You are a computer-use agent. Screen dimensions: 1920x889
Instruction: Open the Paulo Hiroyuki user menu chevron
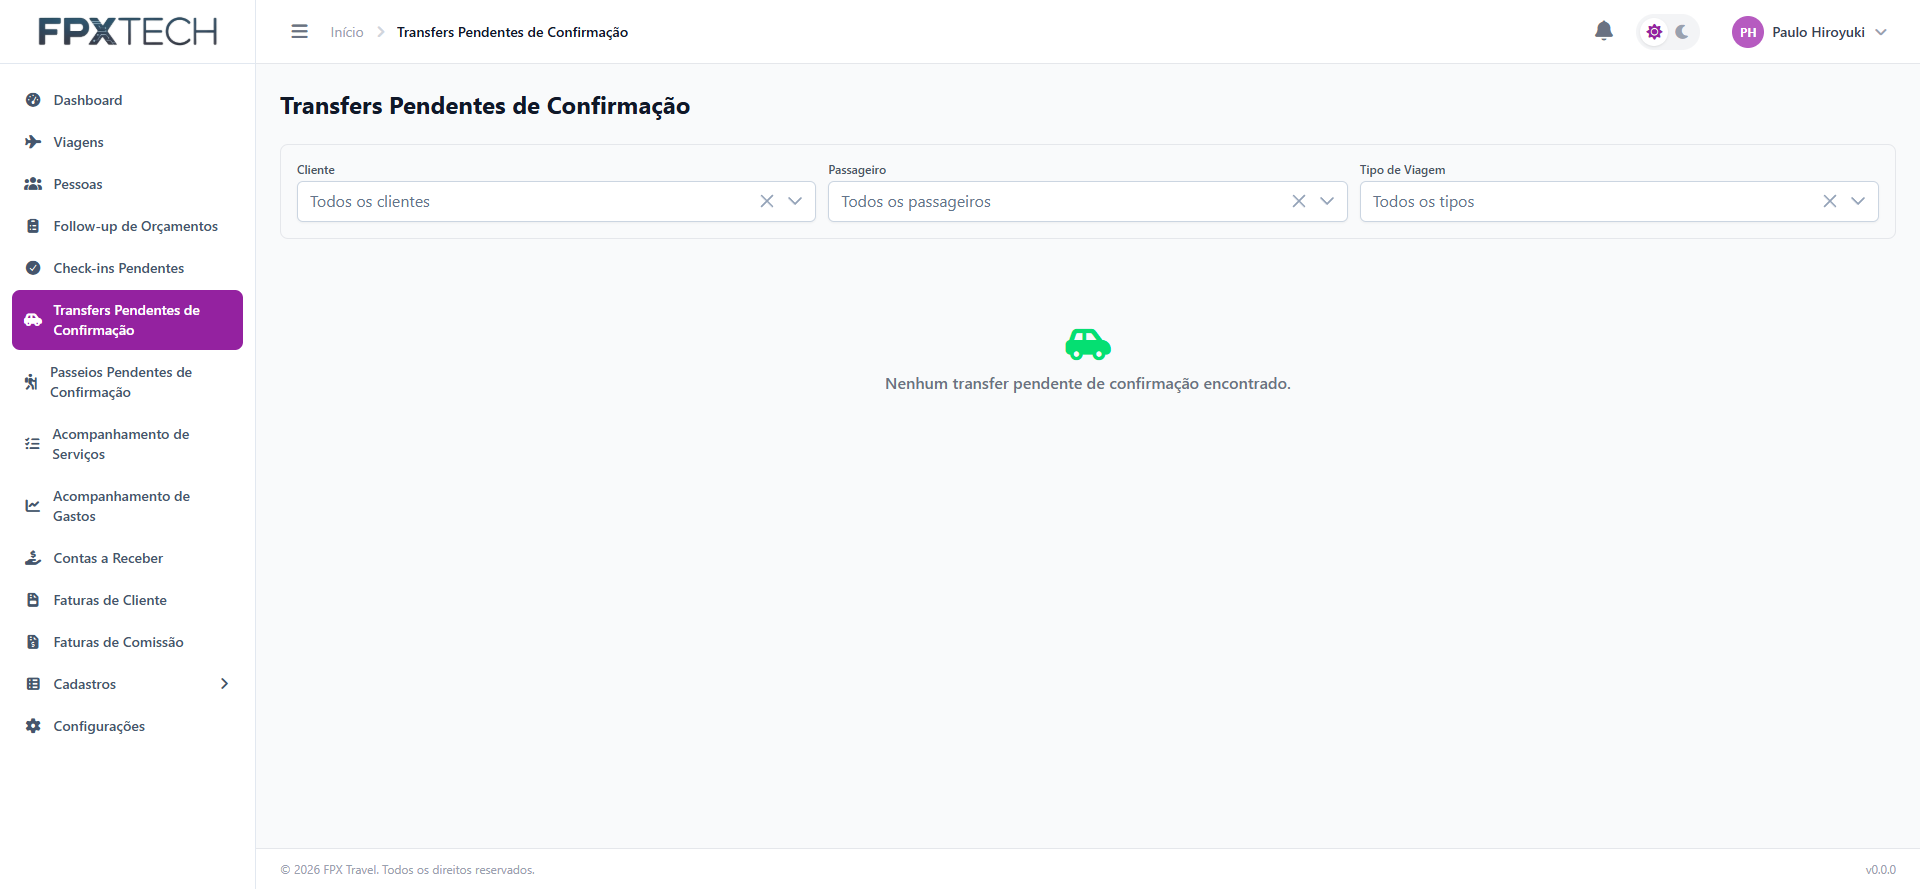point(1881,32)
